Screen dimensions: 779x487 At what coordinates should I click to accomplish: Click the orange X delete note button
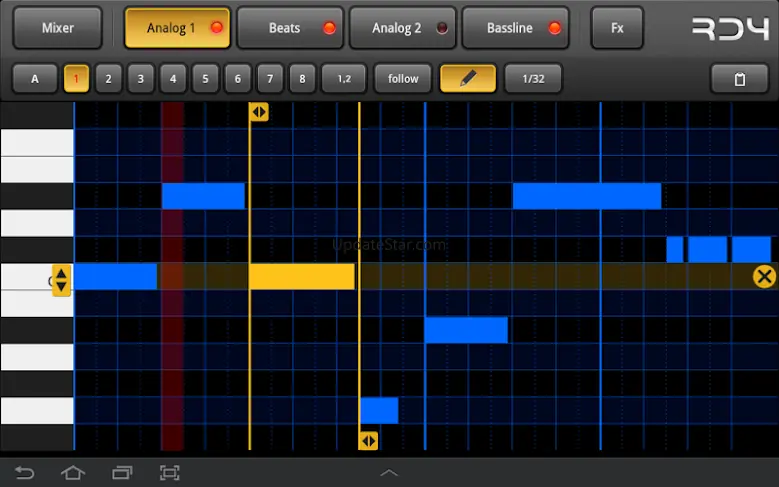[x=764, y=277]
